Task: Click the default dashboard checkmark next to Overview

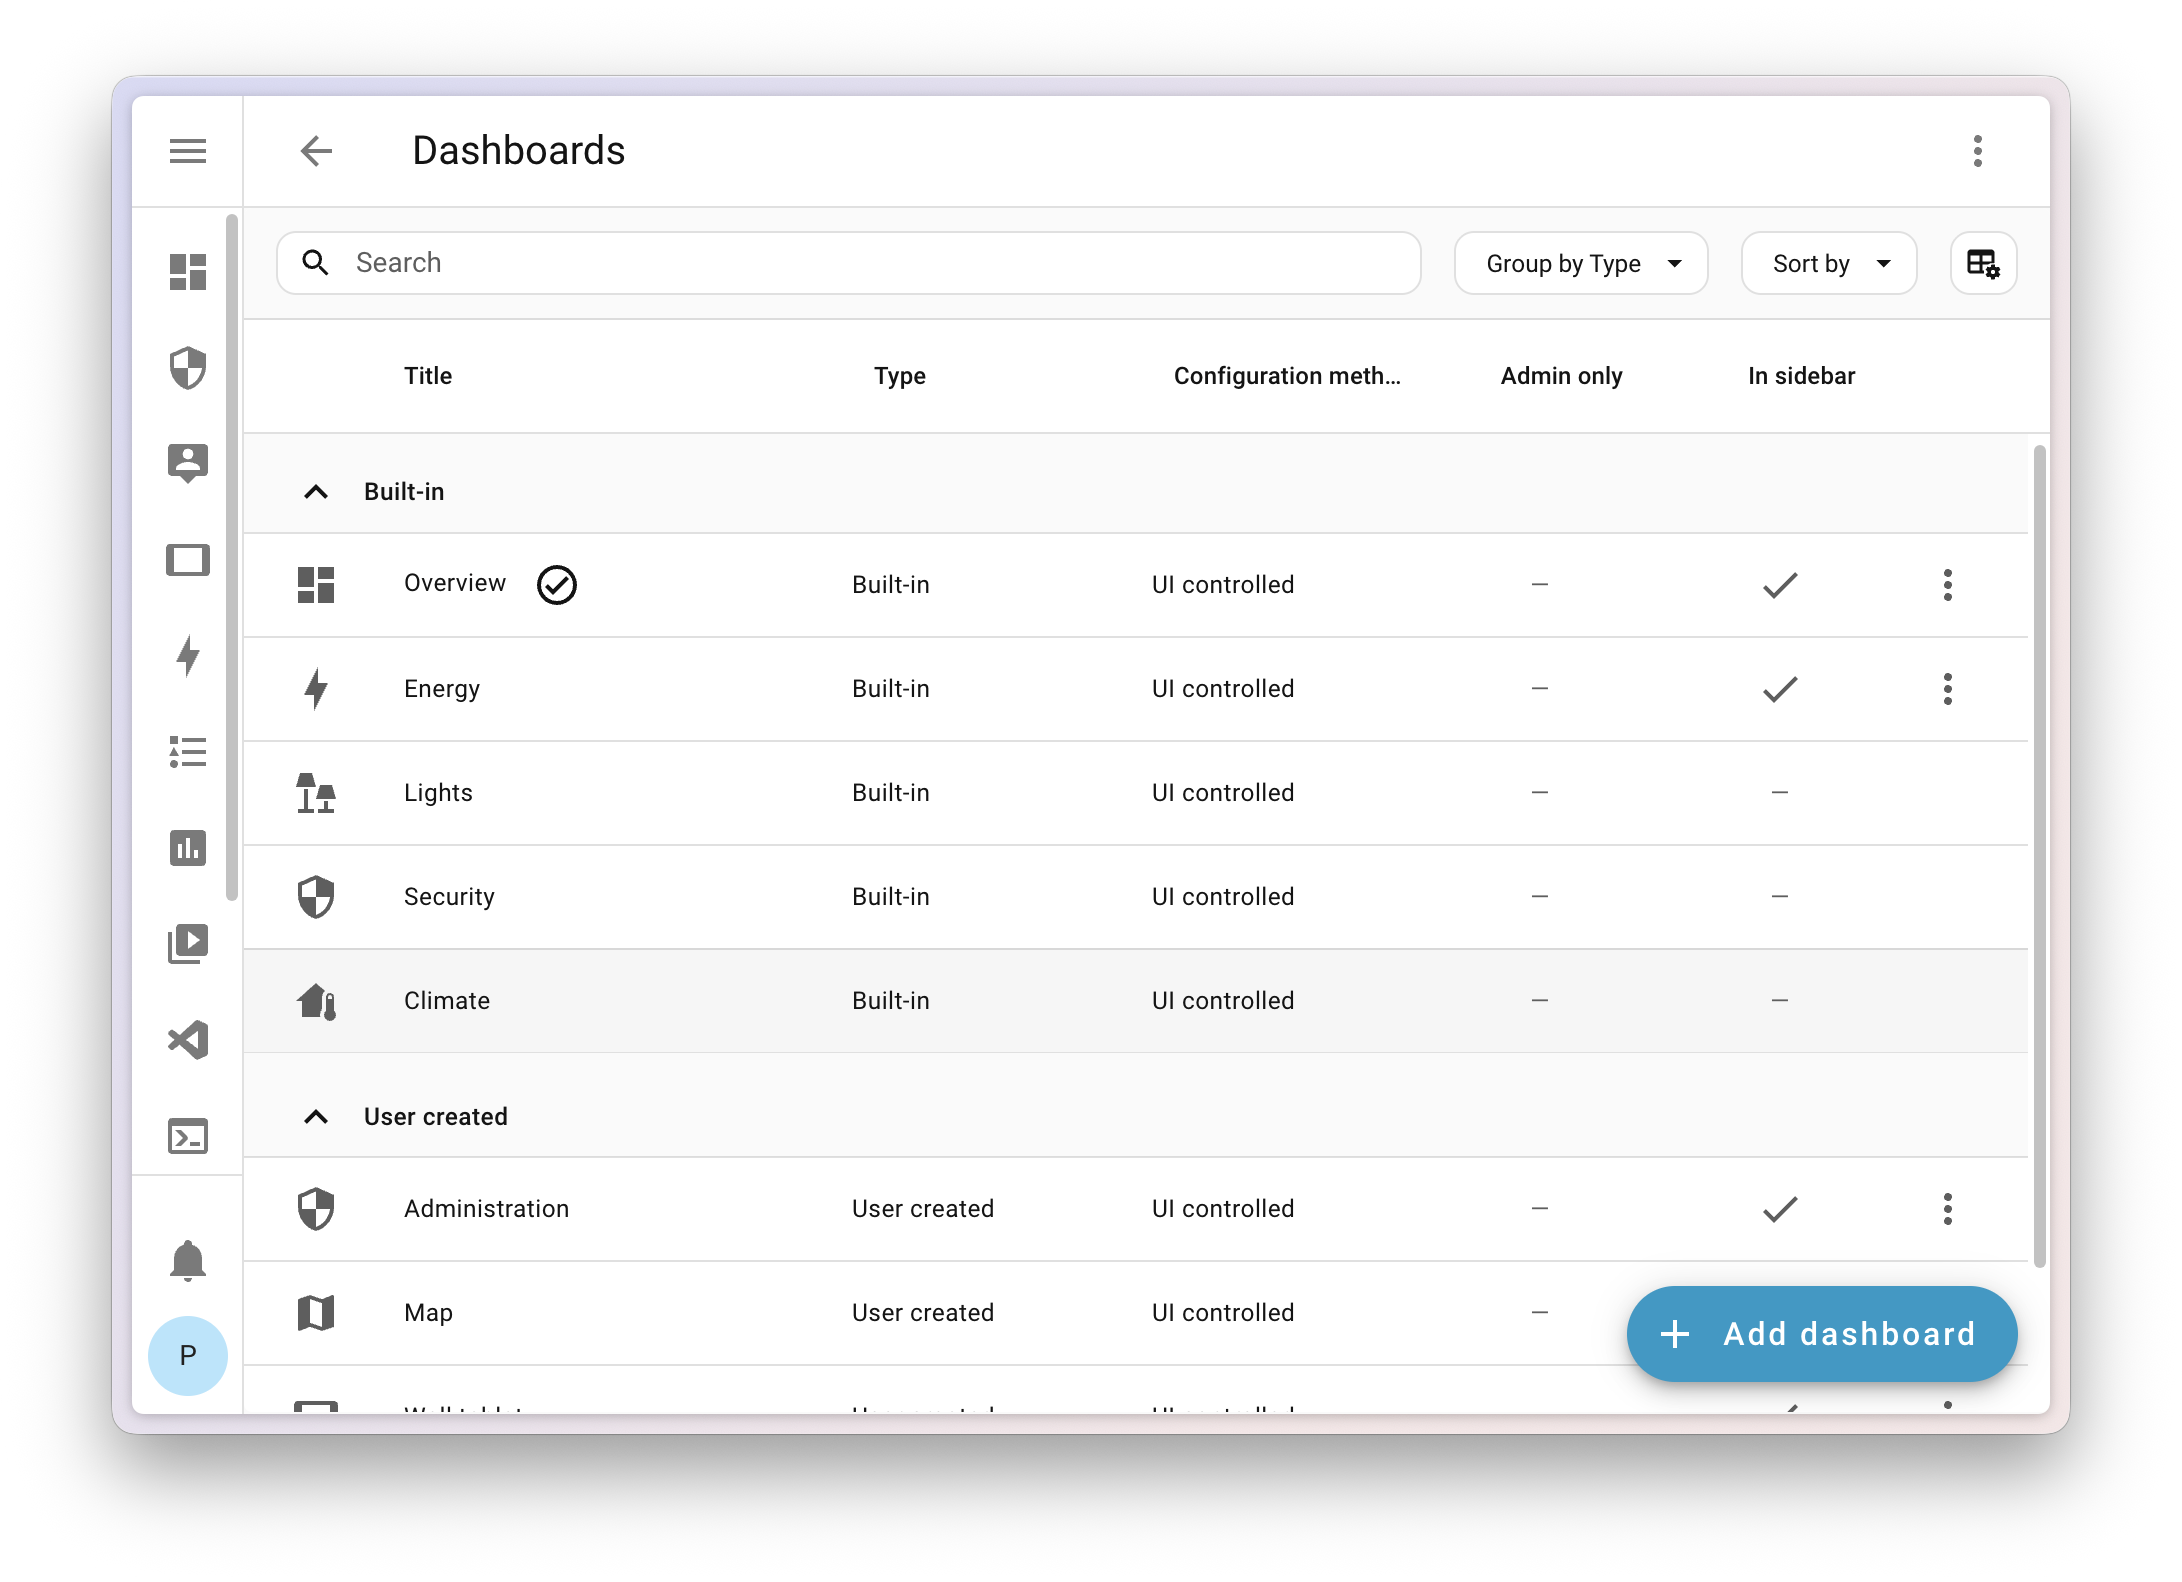Action: coord(557,584)
